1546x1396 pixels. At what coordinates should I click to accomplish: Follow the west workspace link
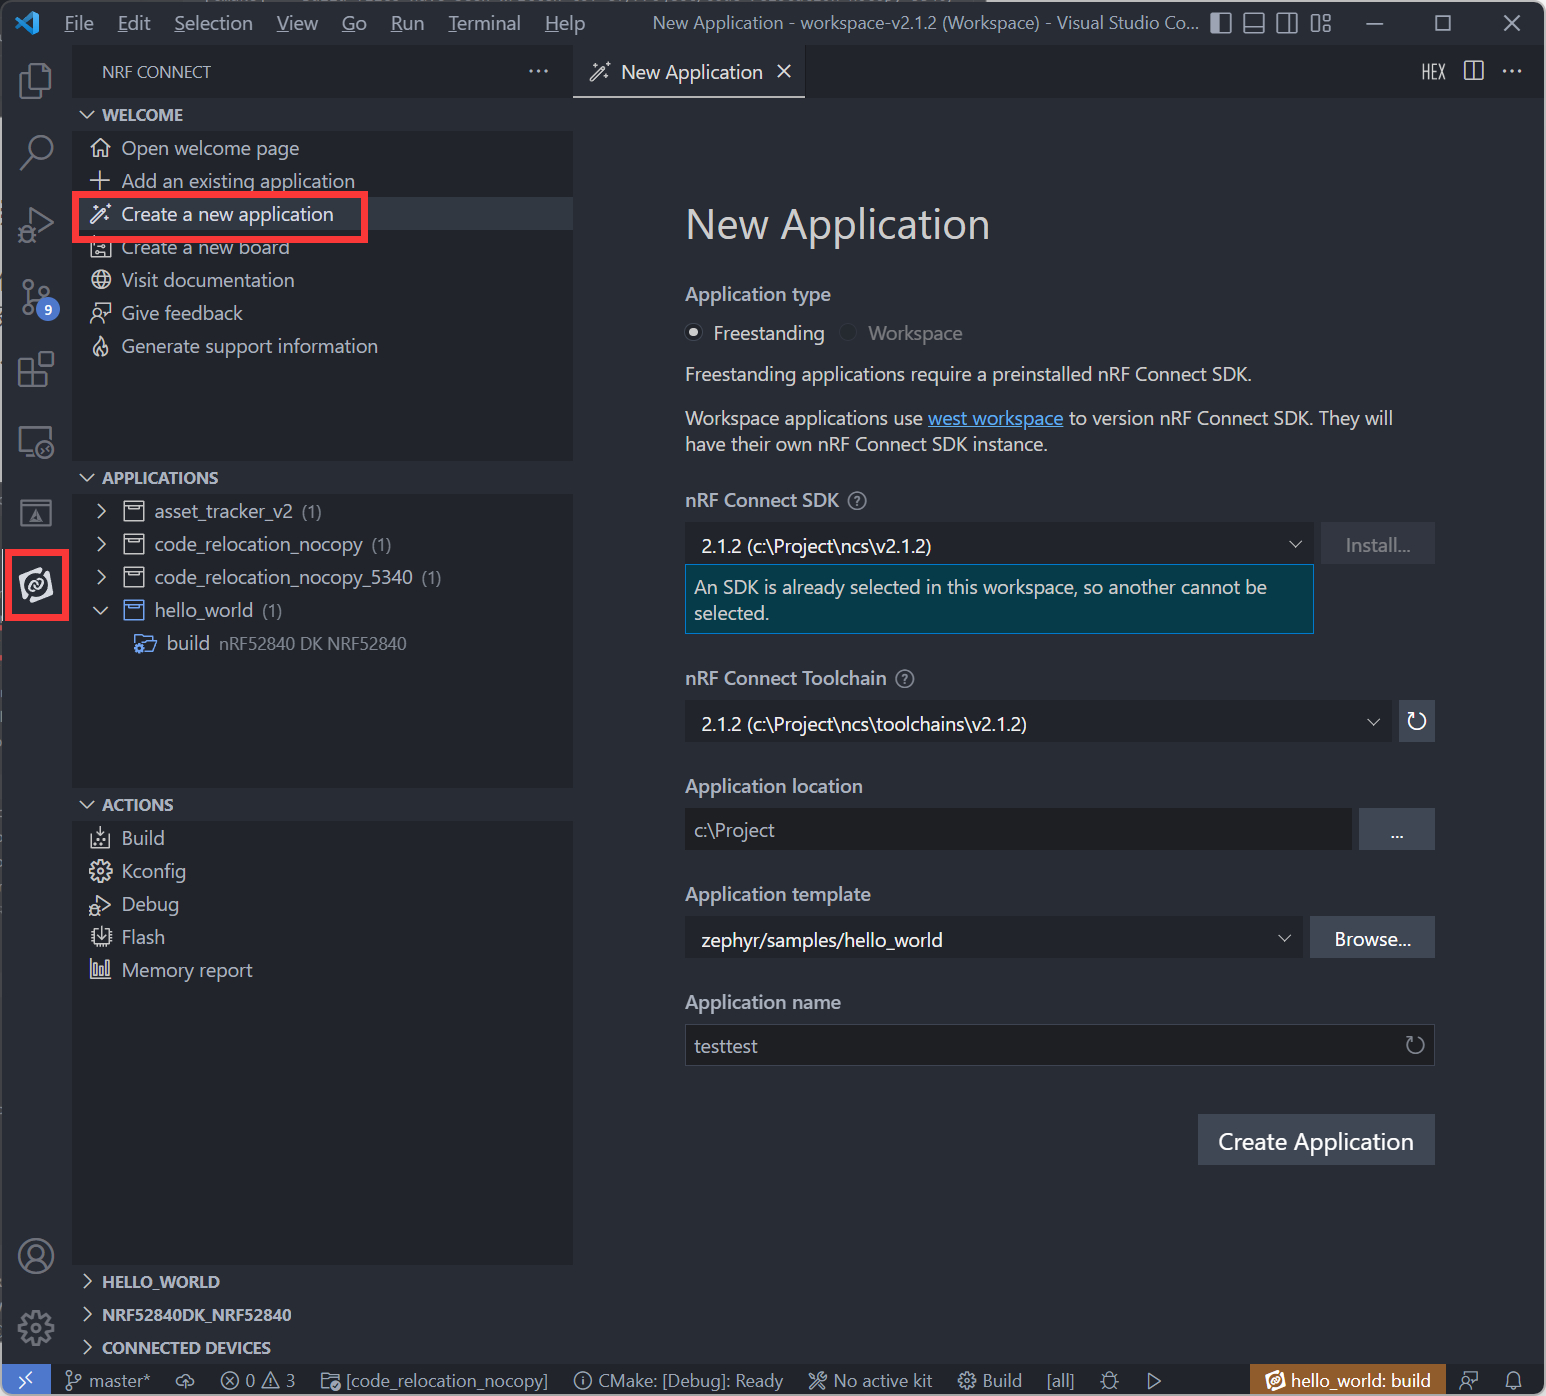995,418
